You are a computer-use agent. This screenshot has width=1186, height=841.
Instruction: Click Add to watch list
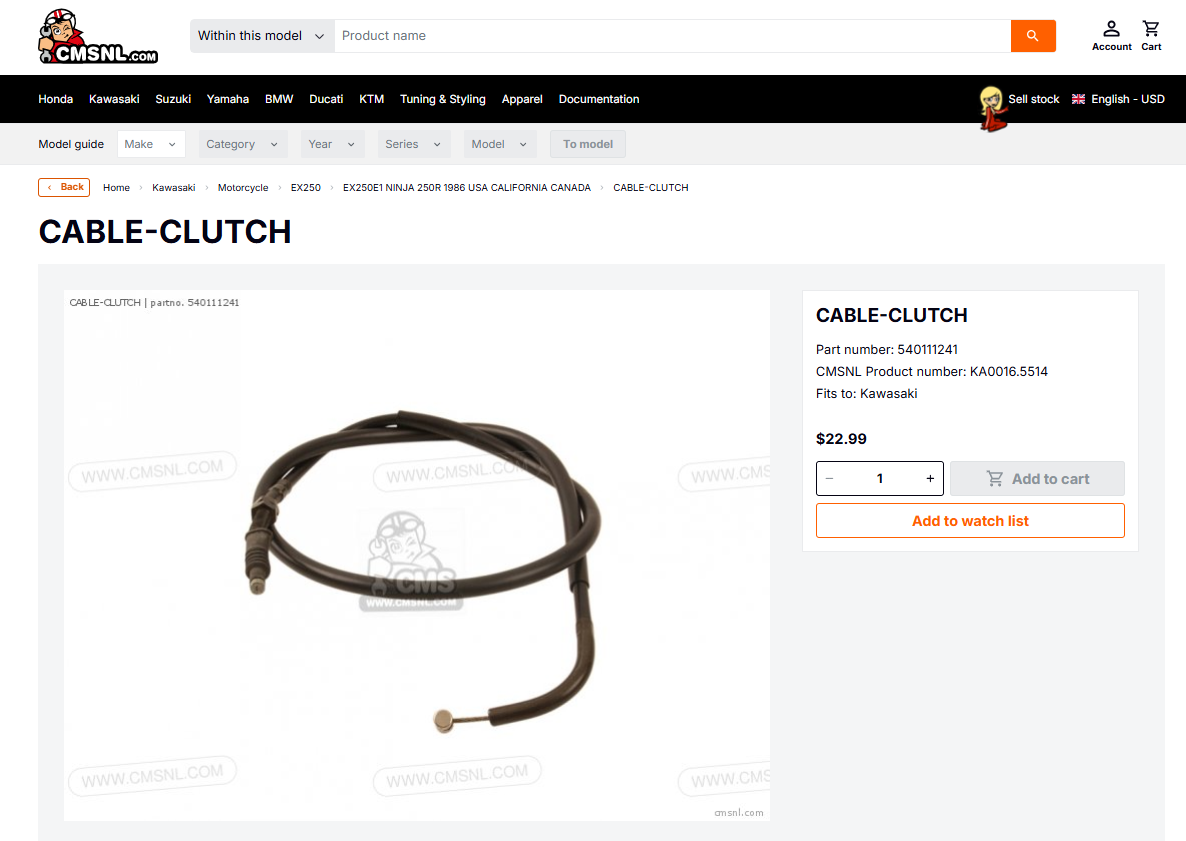(x=970, y=521)
